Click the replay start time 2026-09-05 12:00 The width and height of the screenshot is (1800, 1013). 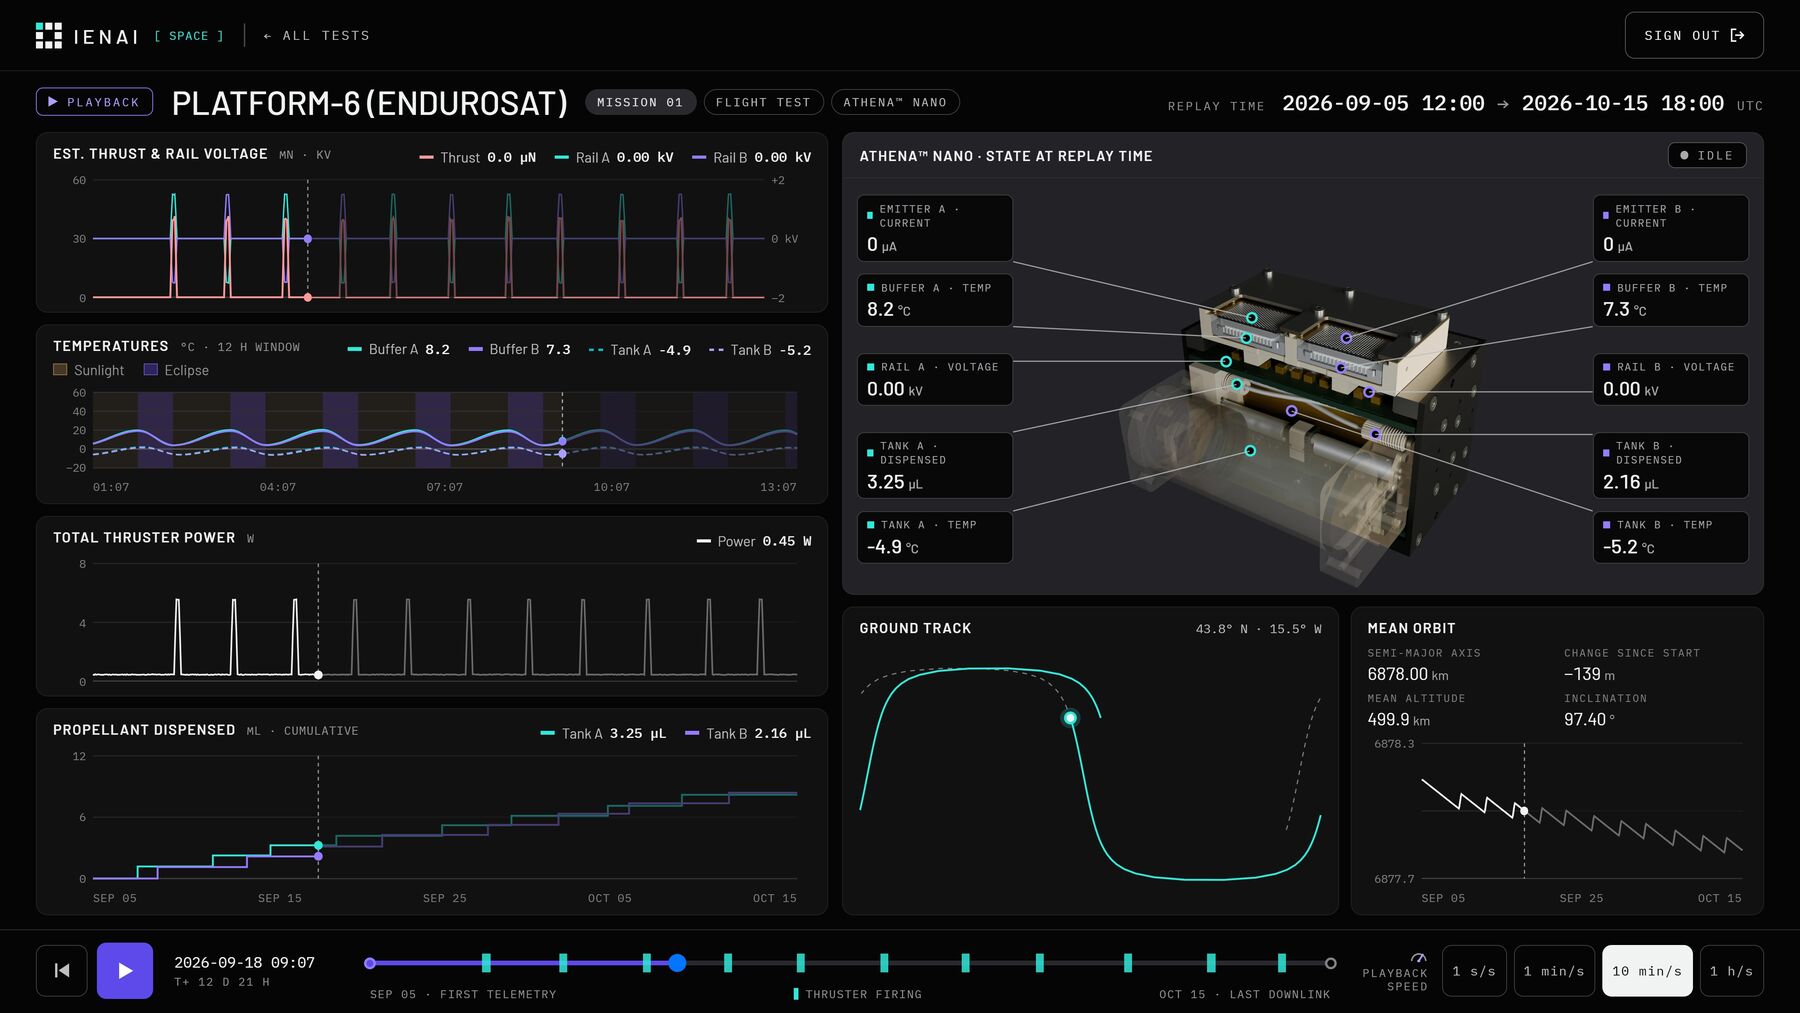[x=1383, y=103]
